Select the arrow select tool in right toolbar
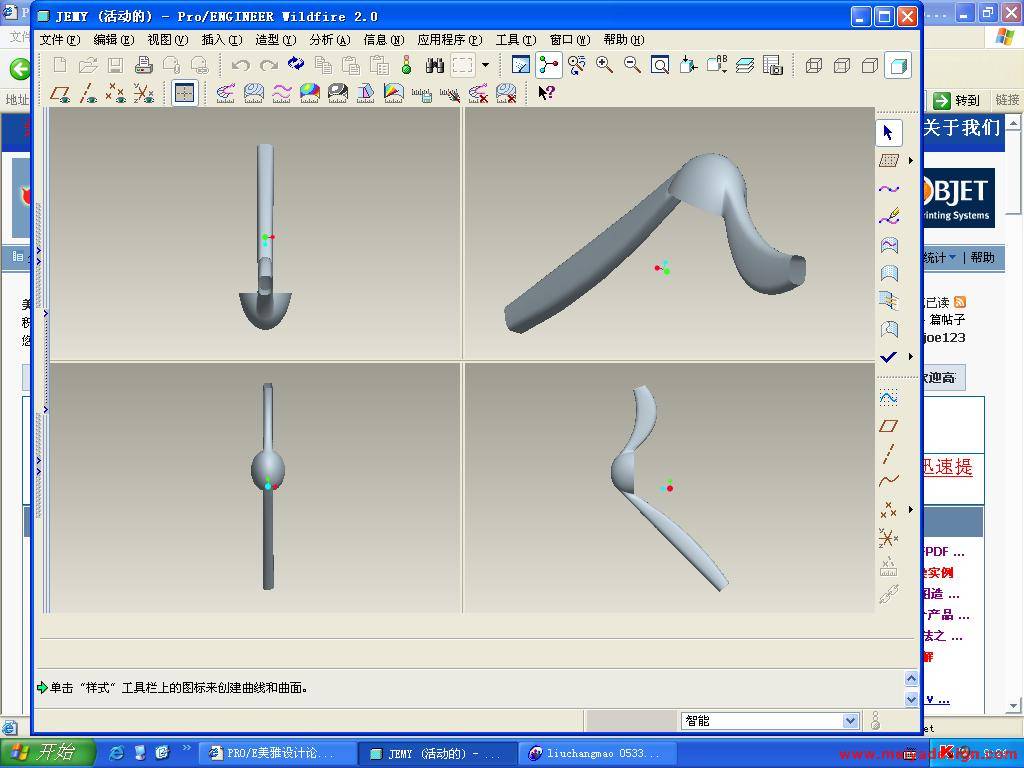Image resolution: width=1024 pixels, height=768 pixels. [888, 132]
